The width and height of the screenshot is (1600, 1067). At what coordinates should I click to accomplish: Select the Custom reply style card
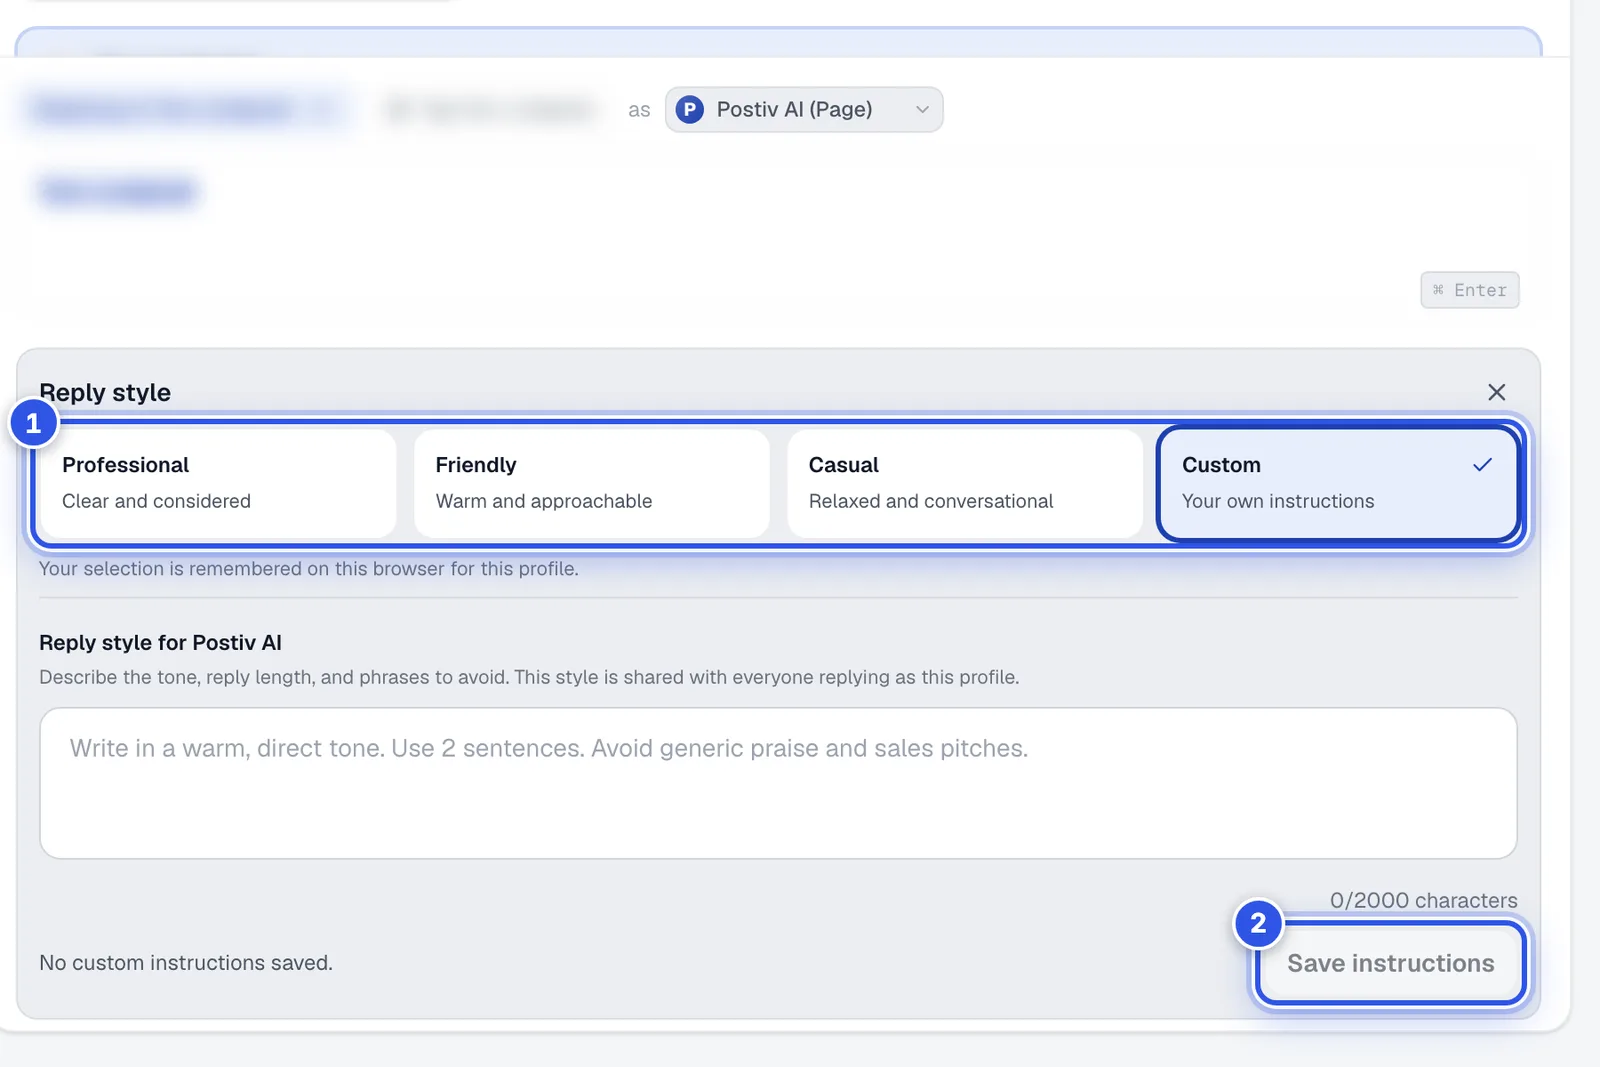click(1338, 484)
